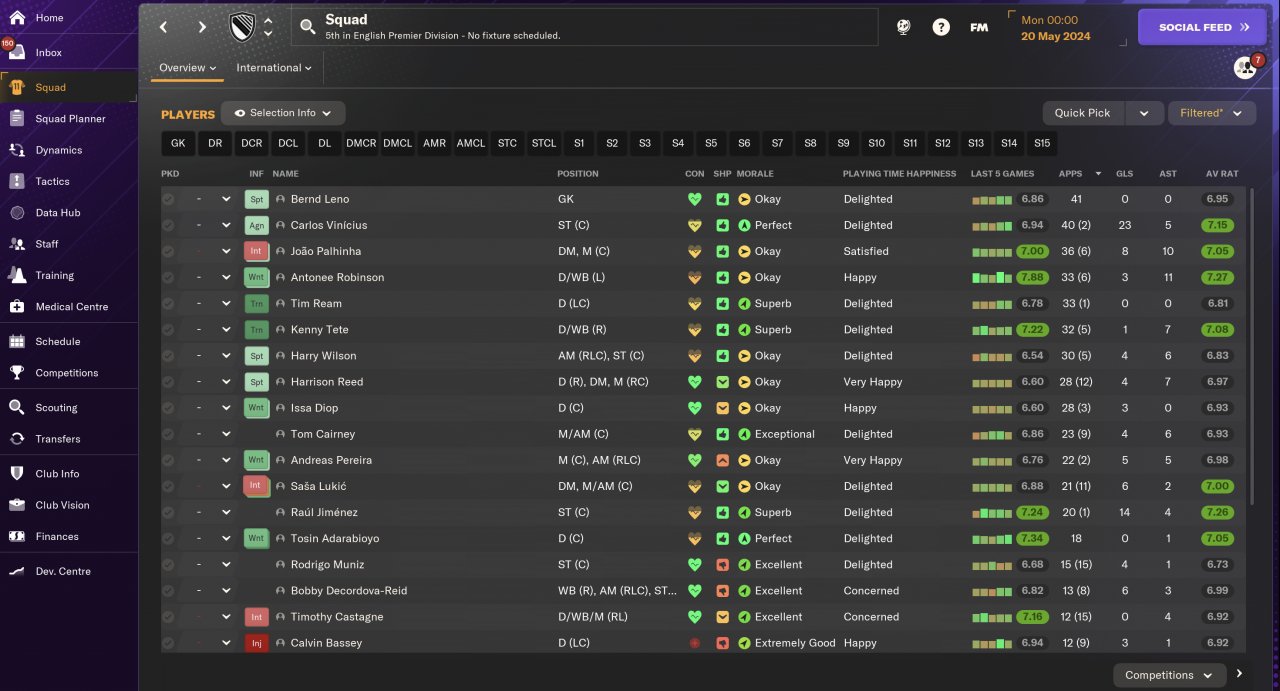Screen dimensions: 1280x691
Task: Open position dropdown for Tom Cairney
Action: click(226, 434)
